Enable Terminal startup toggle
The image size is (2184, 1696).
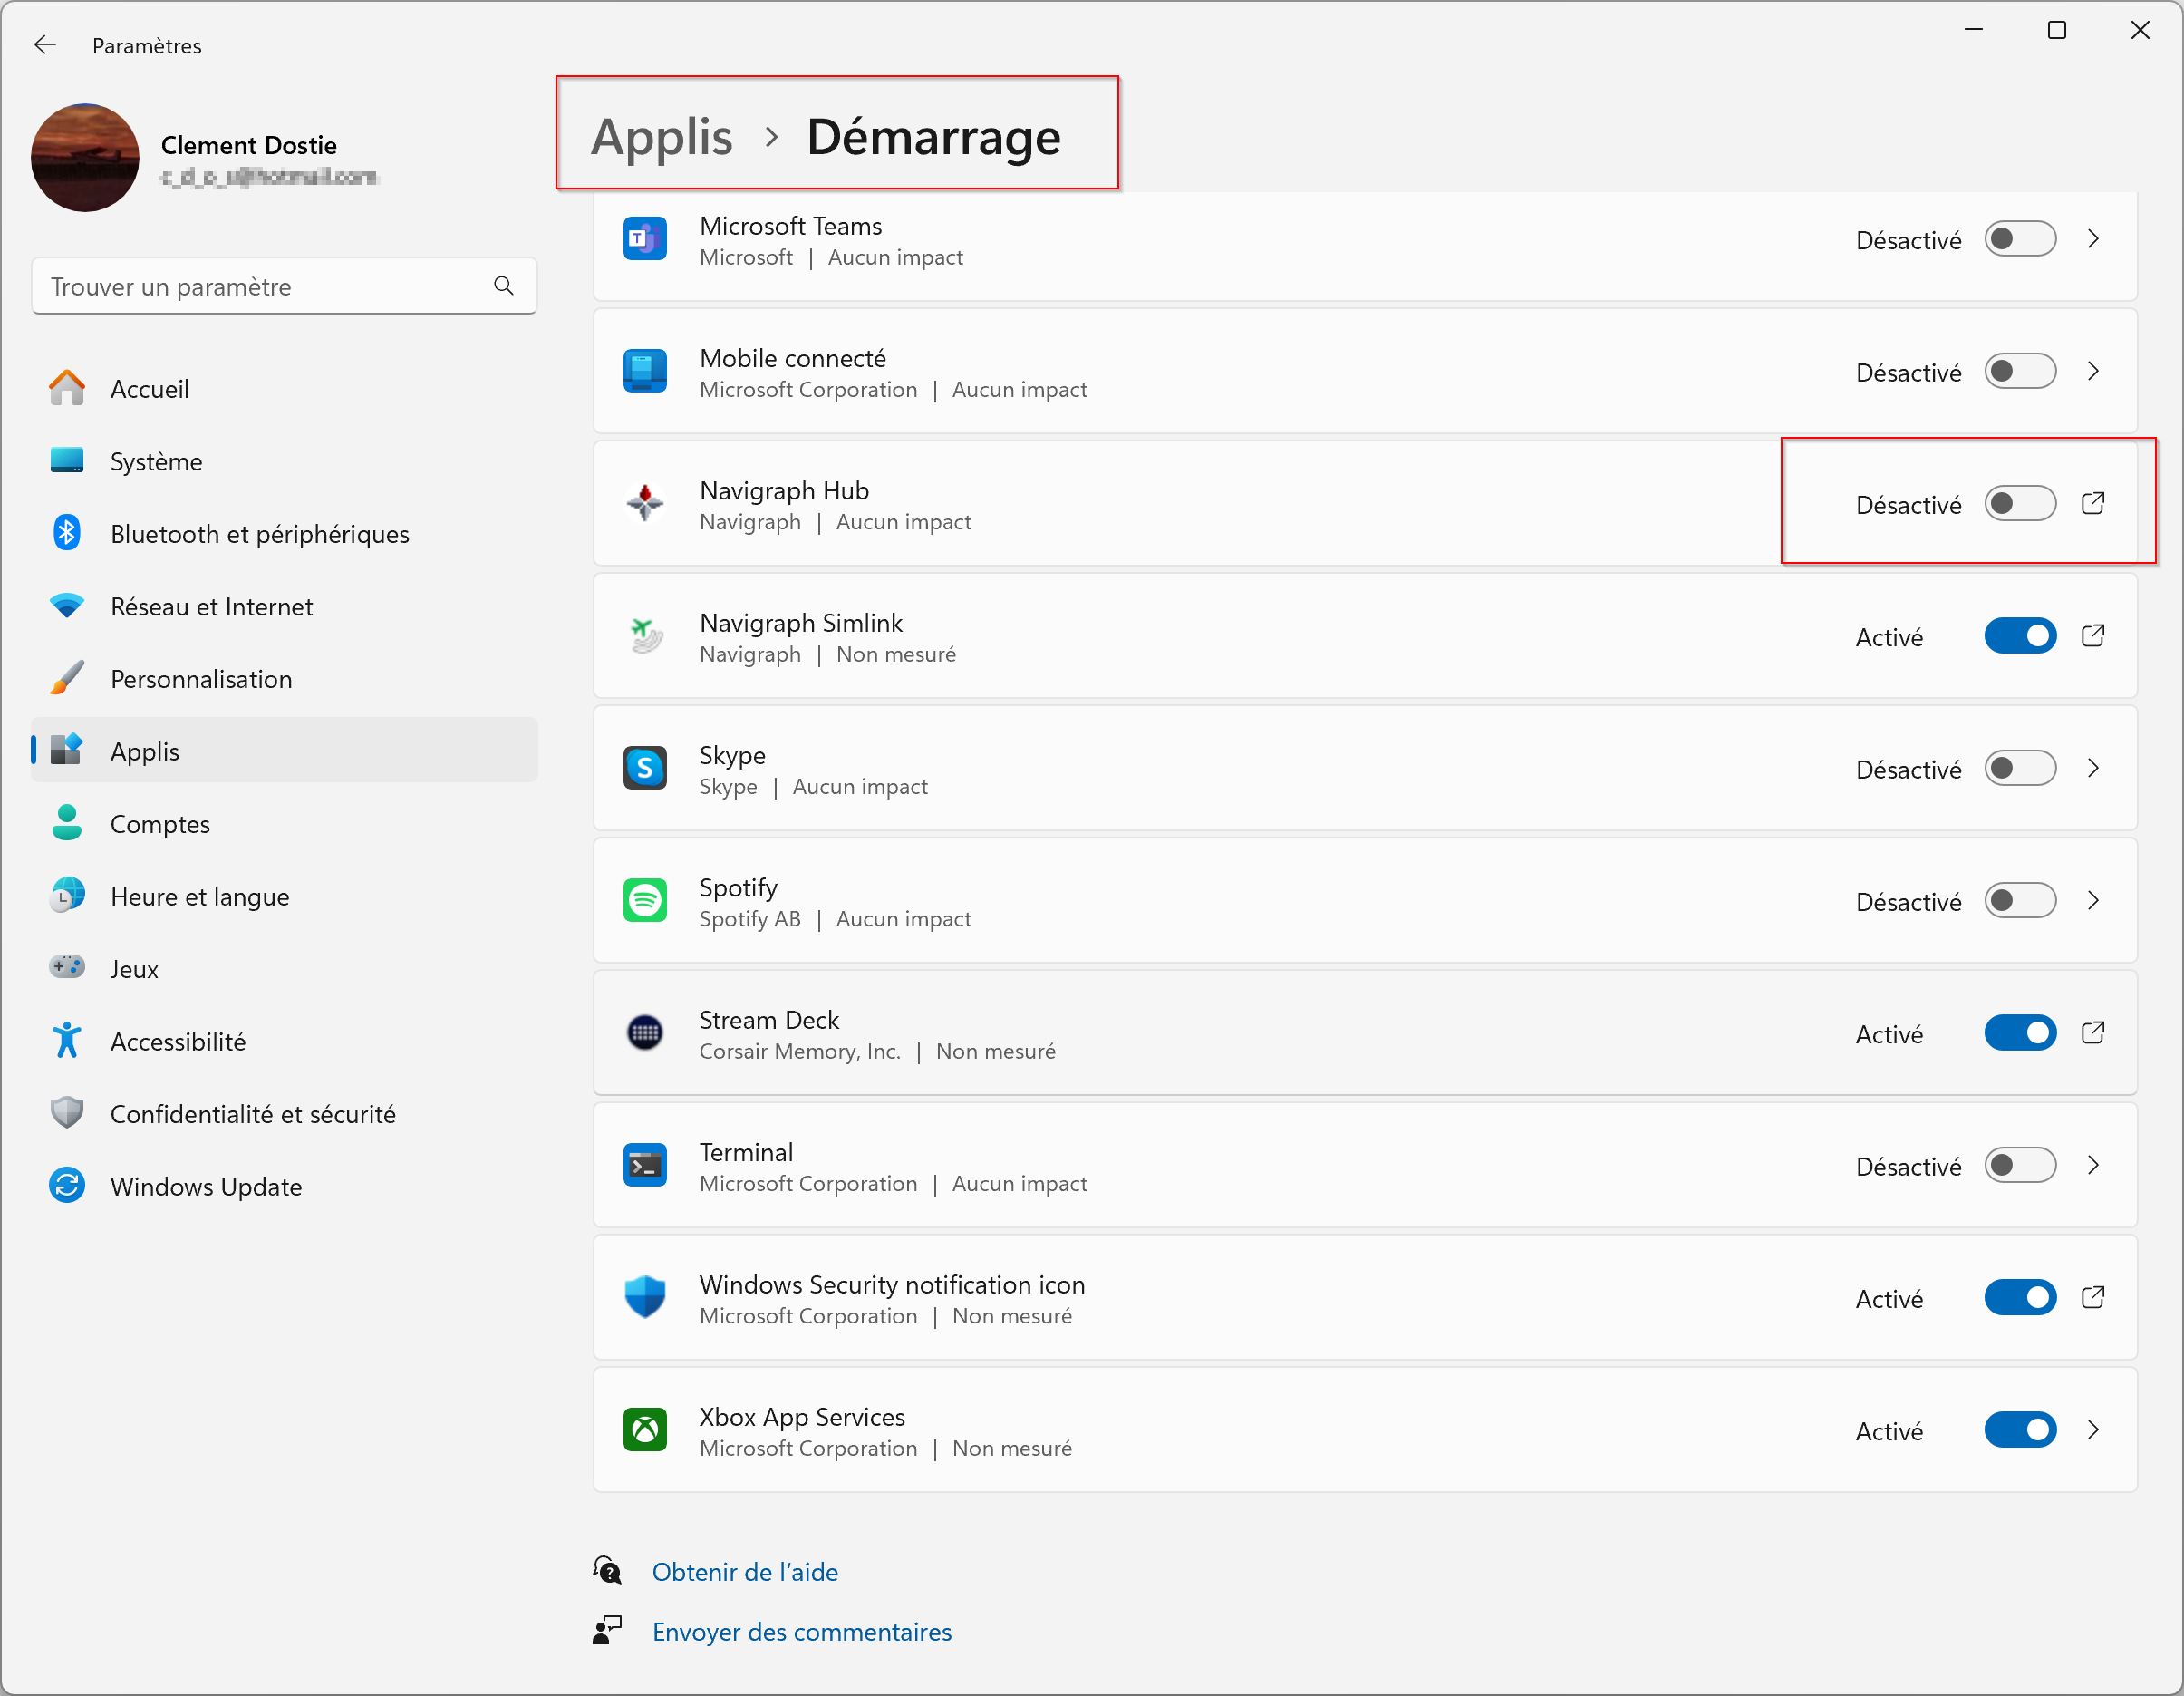(2020, 1165)
